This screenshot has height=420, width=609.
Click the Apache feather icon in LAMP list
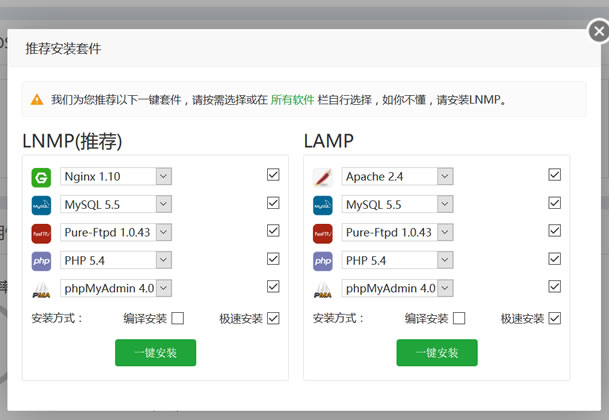pos(322,177)
